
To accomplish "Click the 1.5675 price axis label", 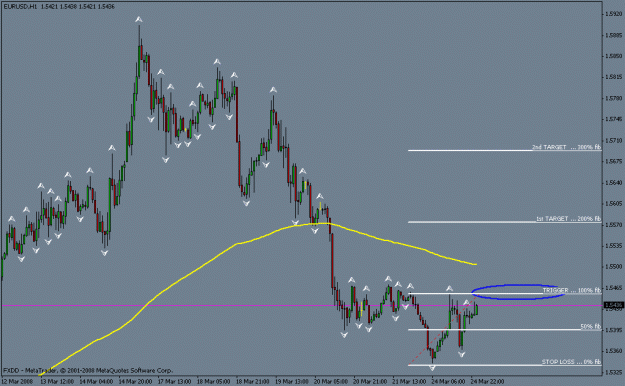I will [x=613, y=161].
